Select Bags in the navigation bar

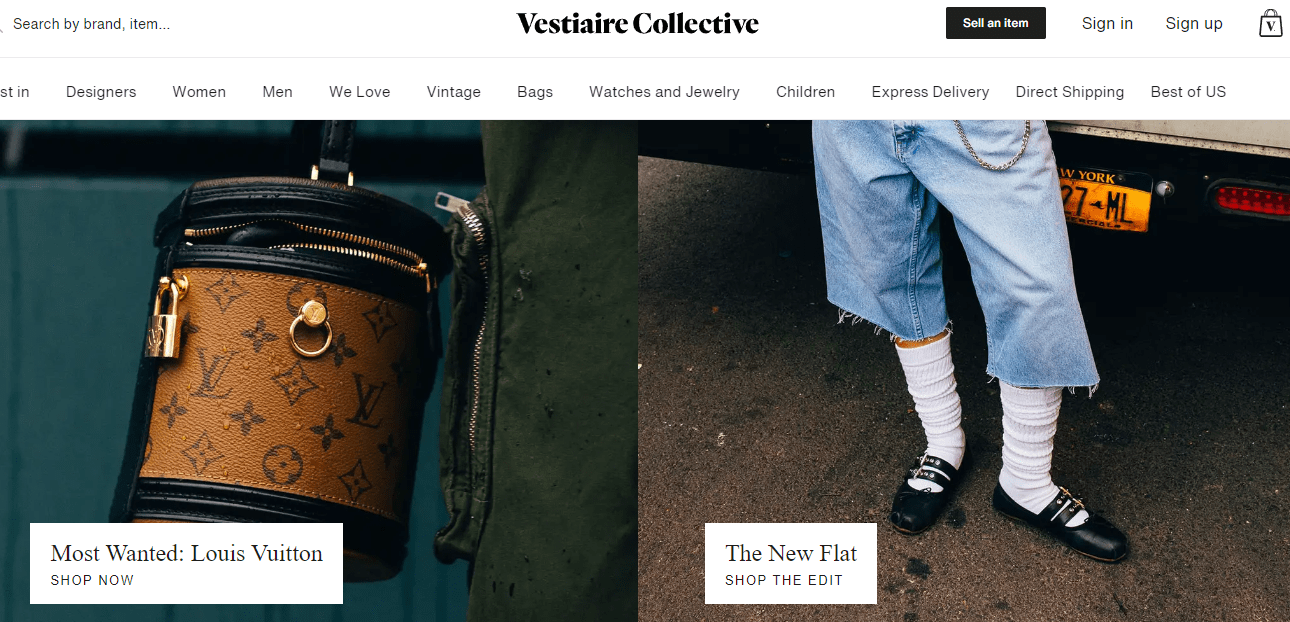tap(535, 92)
